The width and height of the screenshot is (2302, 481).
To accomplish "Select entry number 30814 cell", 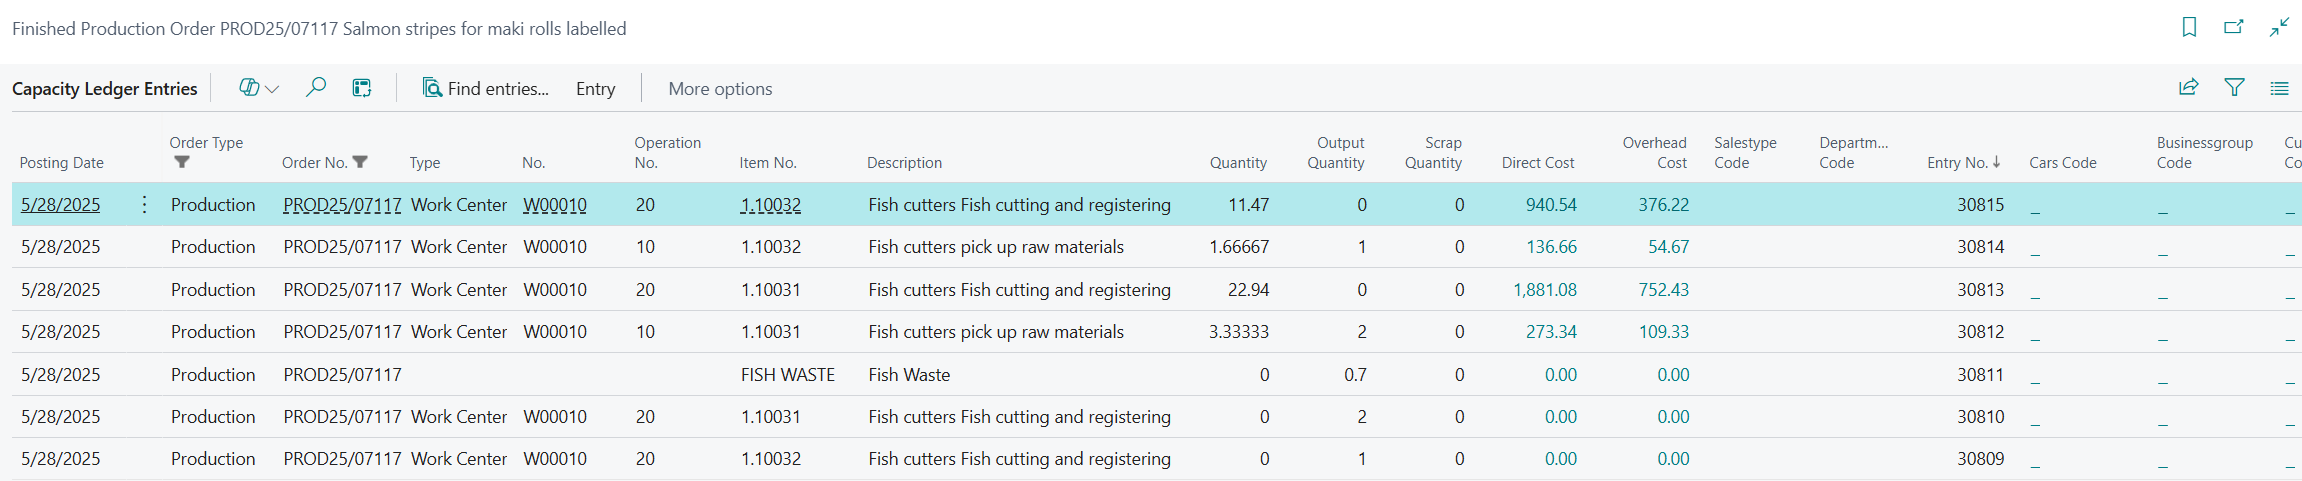I will pos(1980,246).
